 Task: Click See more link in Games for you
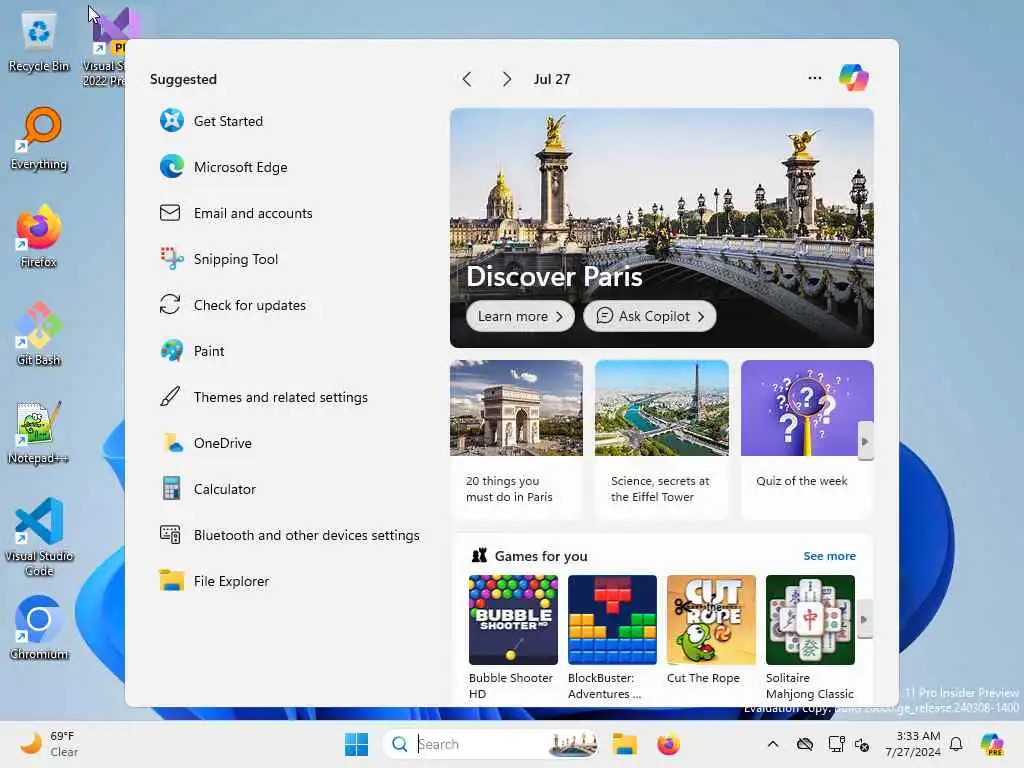[829, 556]
